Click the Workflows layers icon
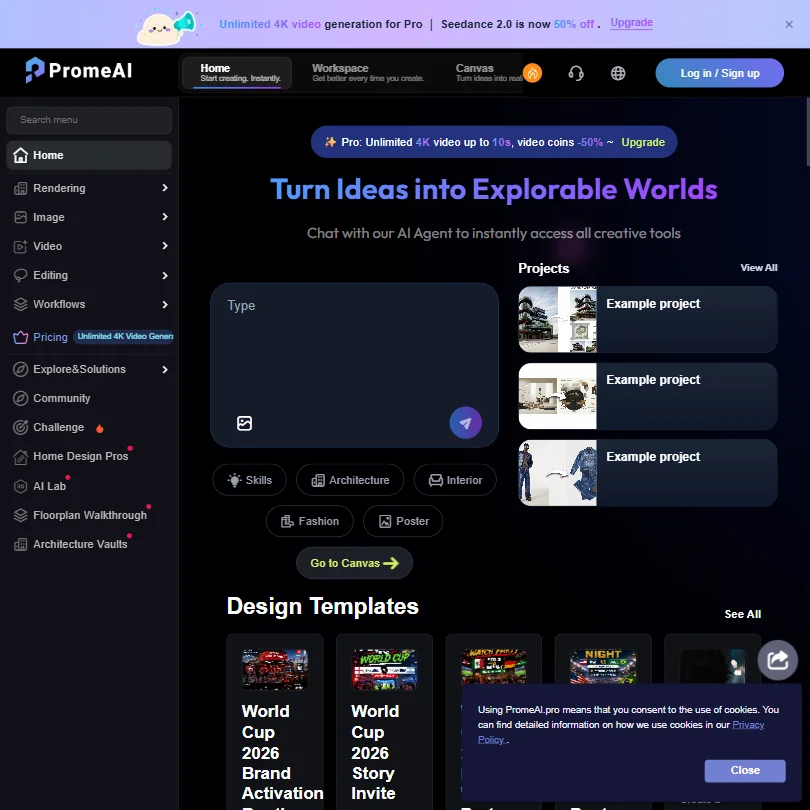This screenshot has height=810, width=810. pos(21,304)
